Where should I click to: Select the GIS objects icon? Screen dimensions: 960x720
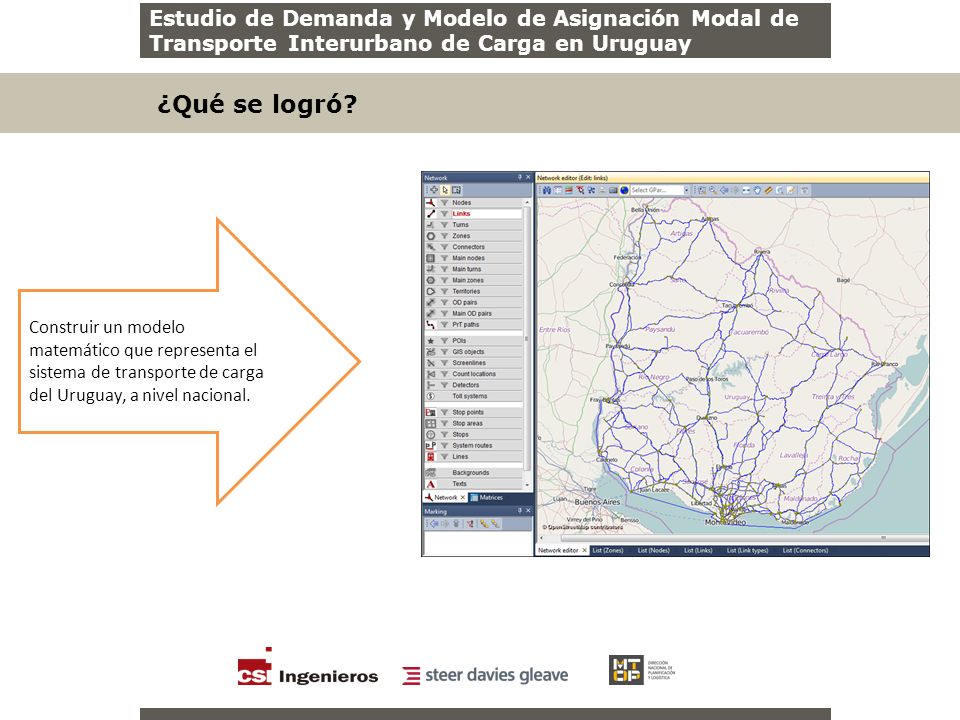[x=430, y=351]
